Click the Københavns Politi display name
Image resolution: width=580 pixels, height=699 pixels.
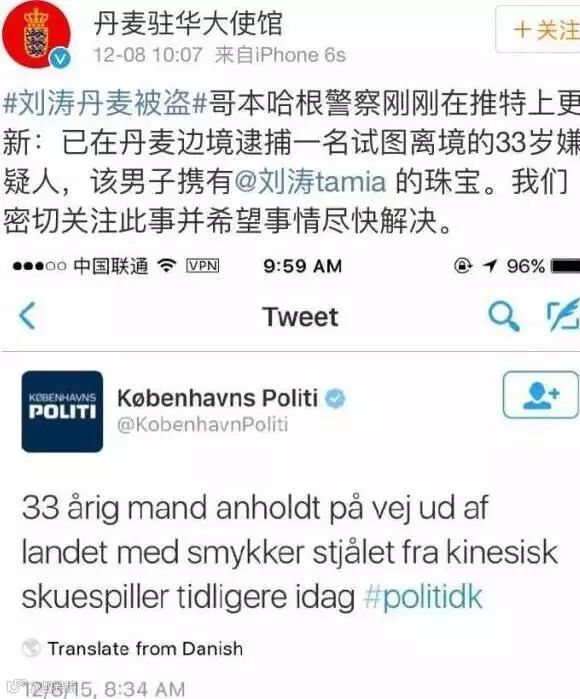point(218,397)
